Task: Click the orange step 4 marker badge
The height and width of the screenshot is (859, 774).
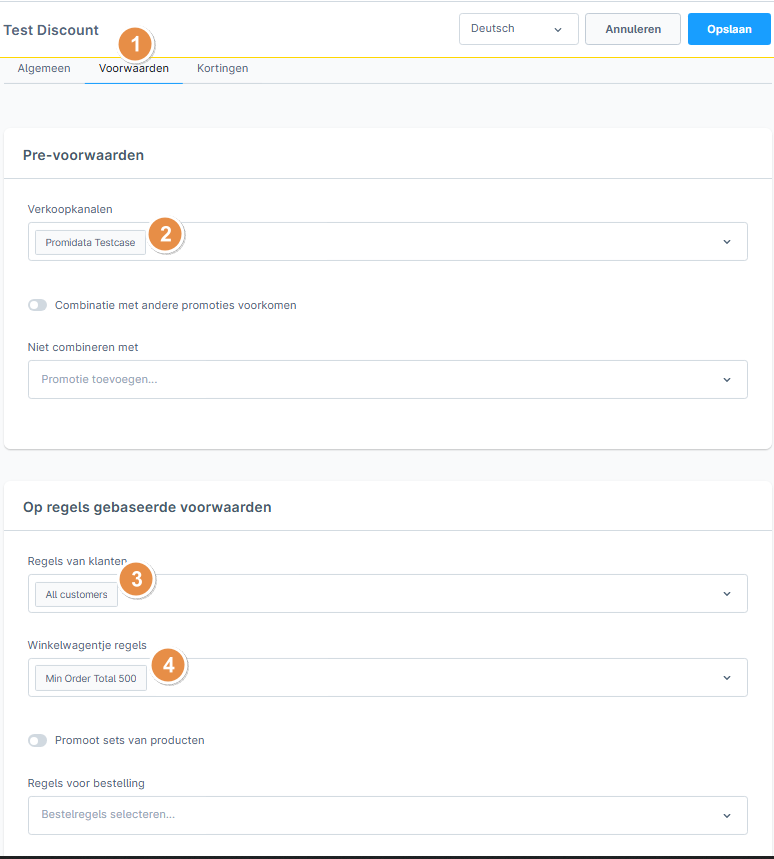Action: point(169,665)
